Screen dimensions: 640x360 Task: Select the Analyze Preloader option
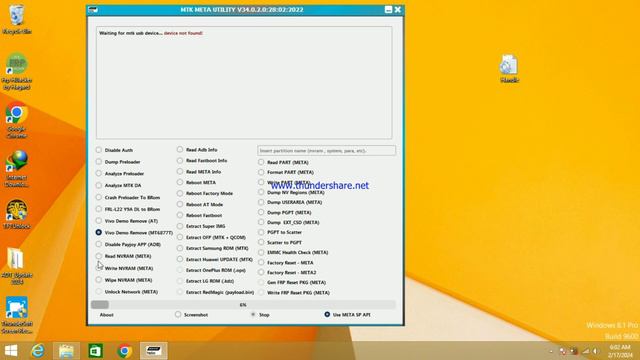(x=120, y=173)
